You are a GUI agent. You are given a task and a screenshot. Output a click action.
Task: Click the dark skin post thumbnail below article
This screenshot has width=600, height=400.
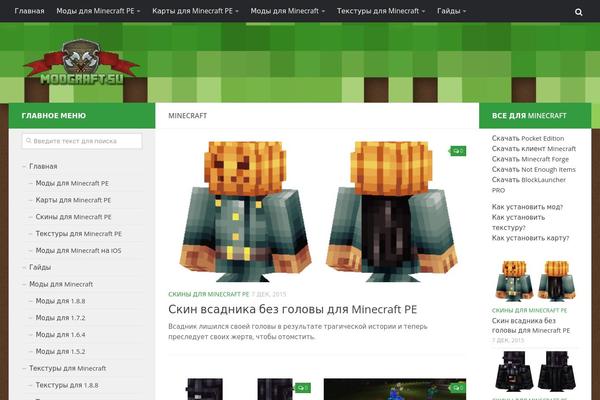click(240, 389)
